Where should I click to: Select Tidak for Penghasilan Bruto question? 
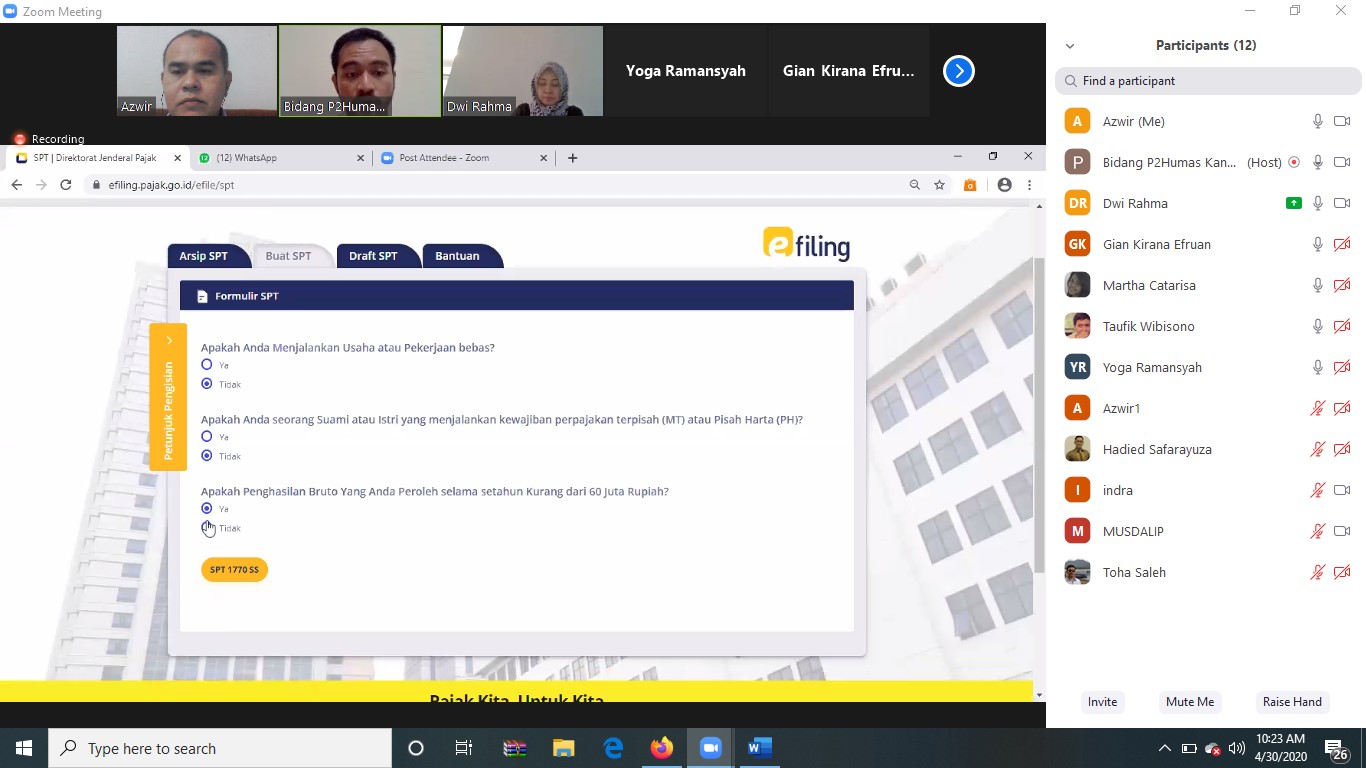[207, 527]
